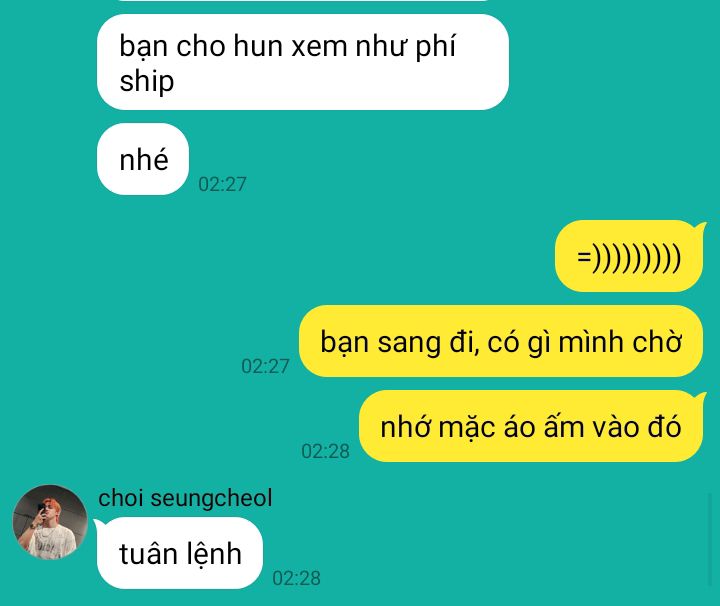Click the 02:28 timestamp beside 'tuân lệnh'
720x606 pixels.
[296, 578]
